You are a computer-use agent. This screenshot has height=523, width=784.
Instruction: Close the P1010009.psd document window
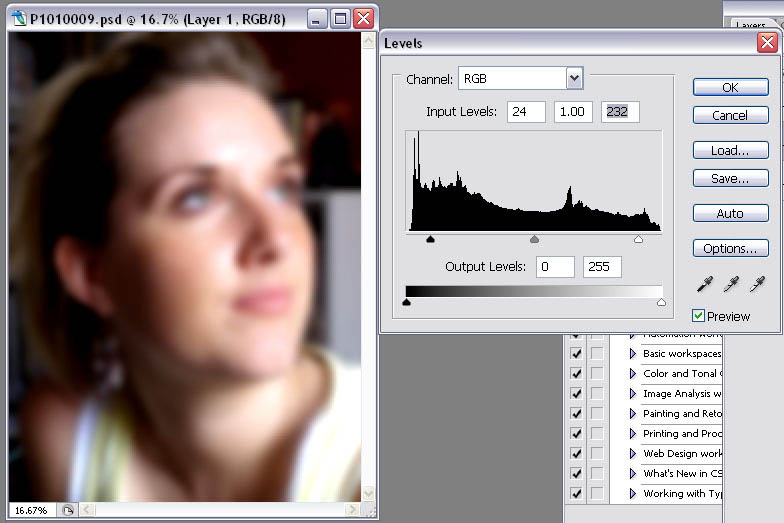[x=364, y=20]
